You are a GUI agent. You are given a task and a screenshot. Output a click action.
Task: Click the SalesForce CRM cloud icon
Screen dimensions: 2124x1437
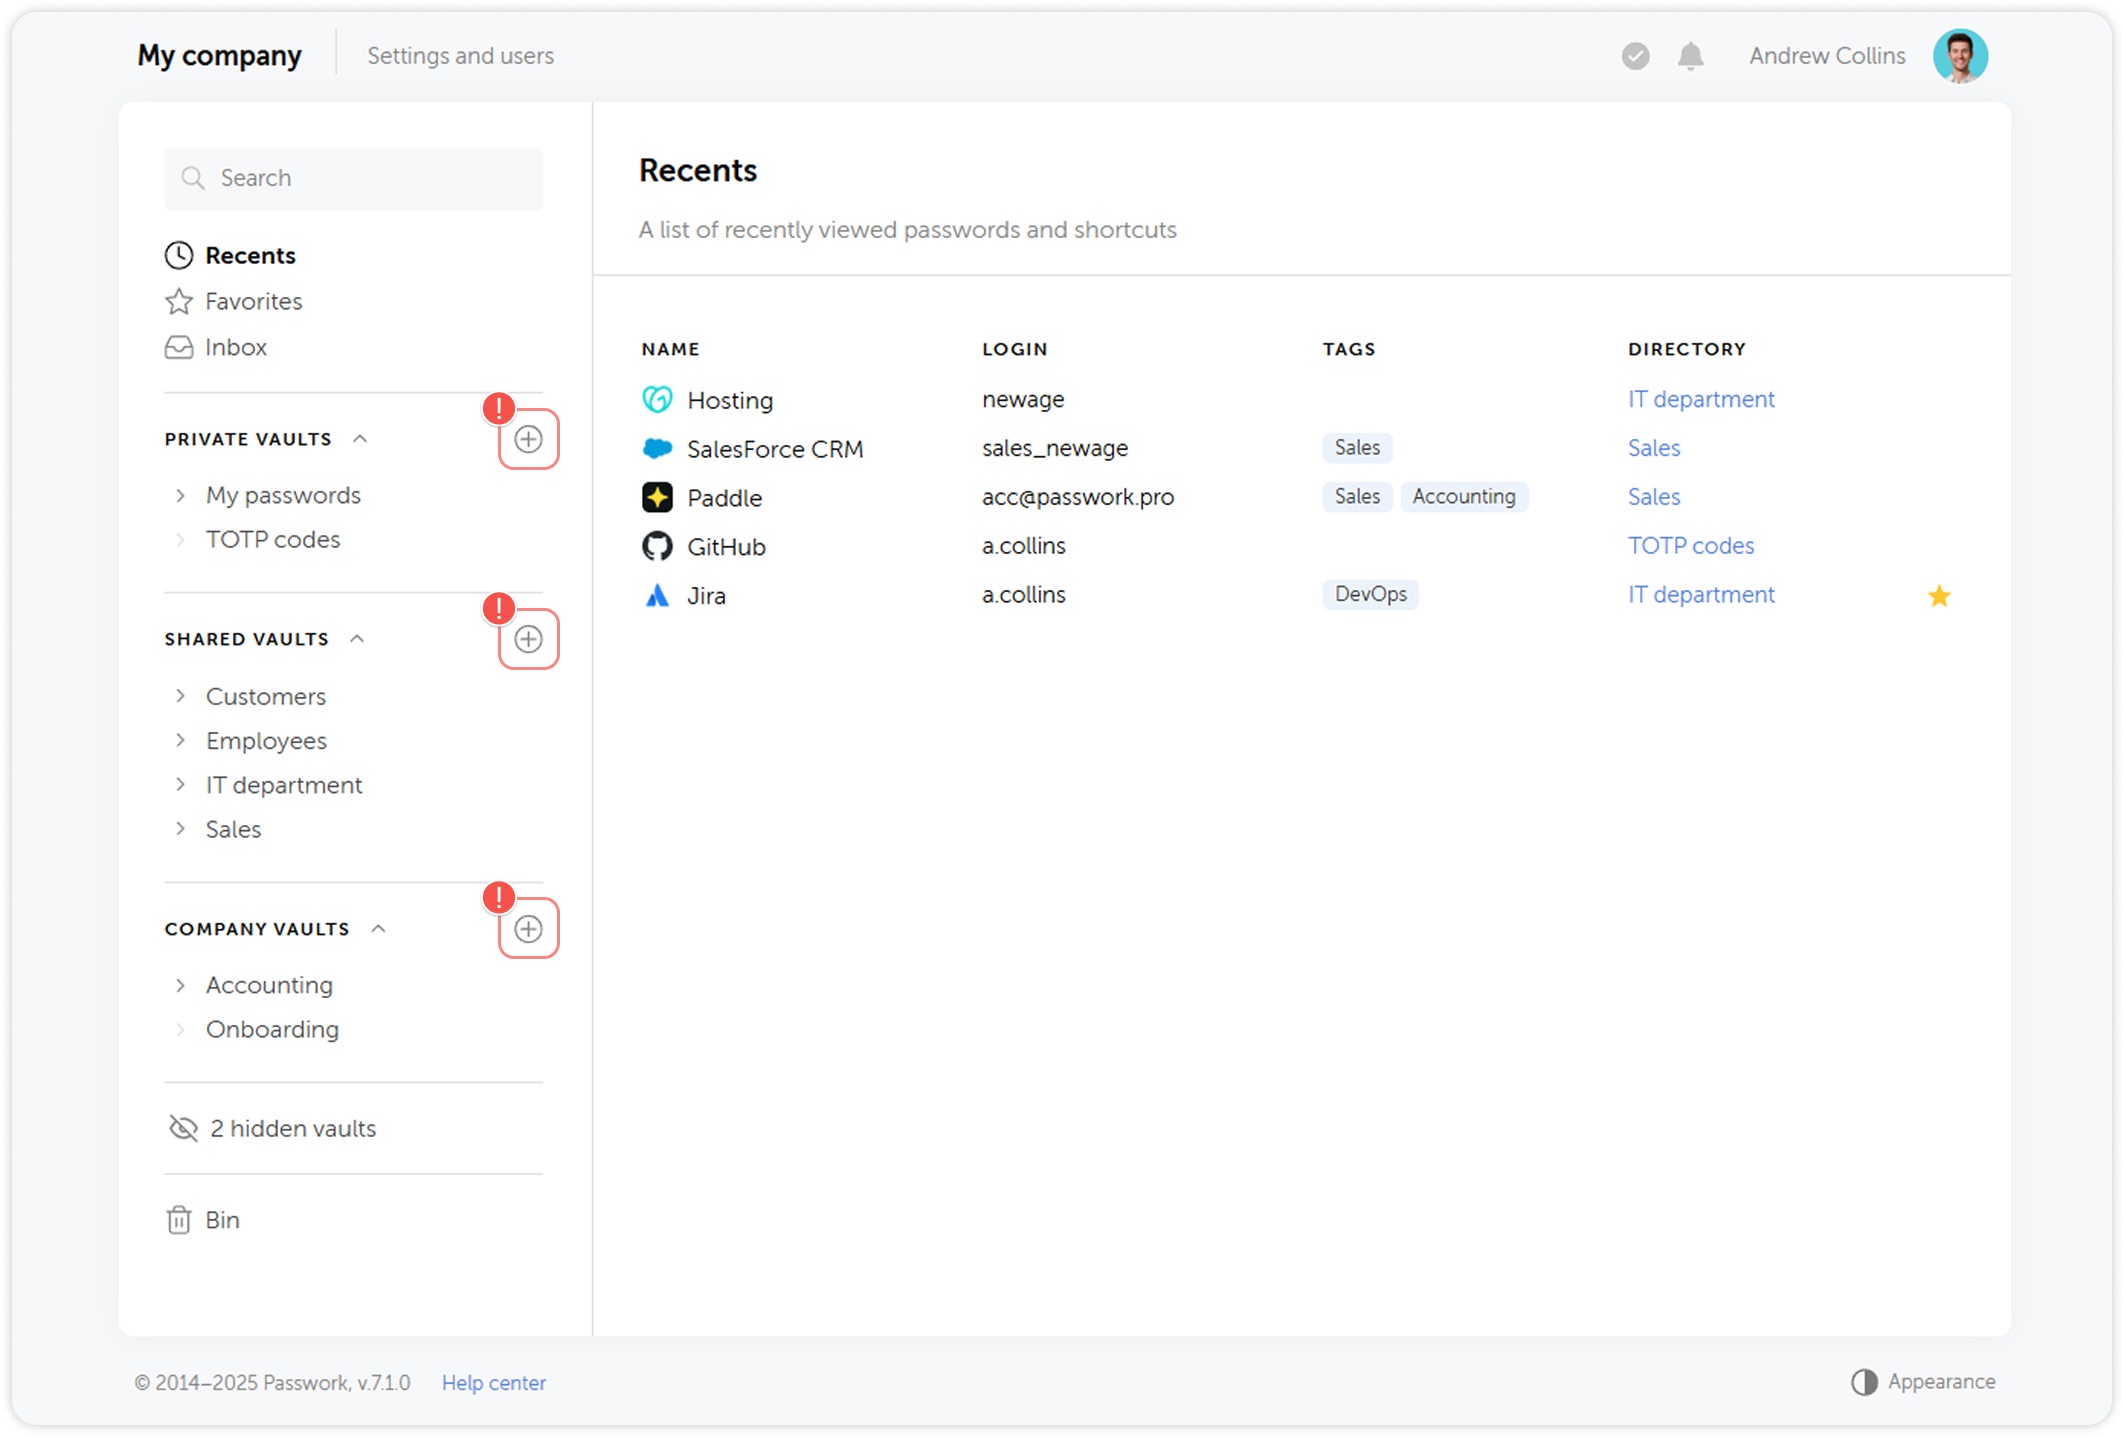[657, 448]
